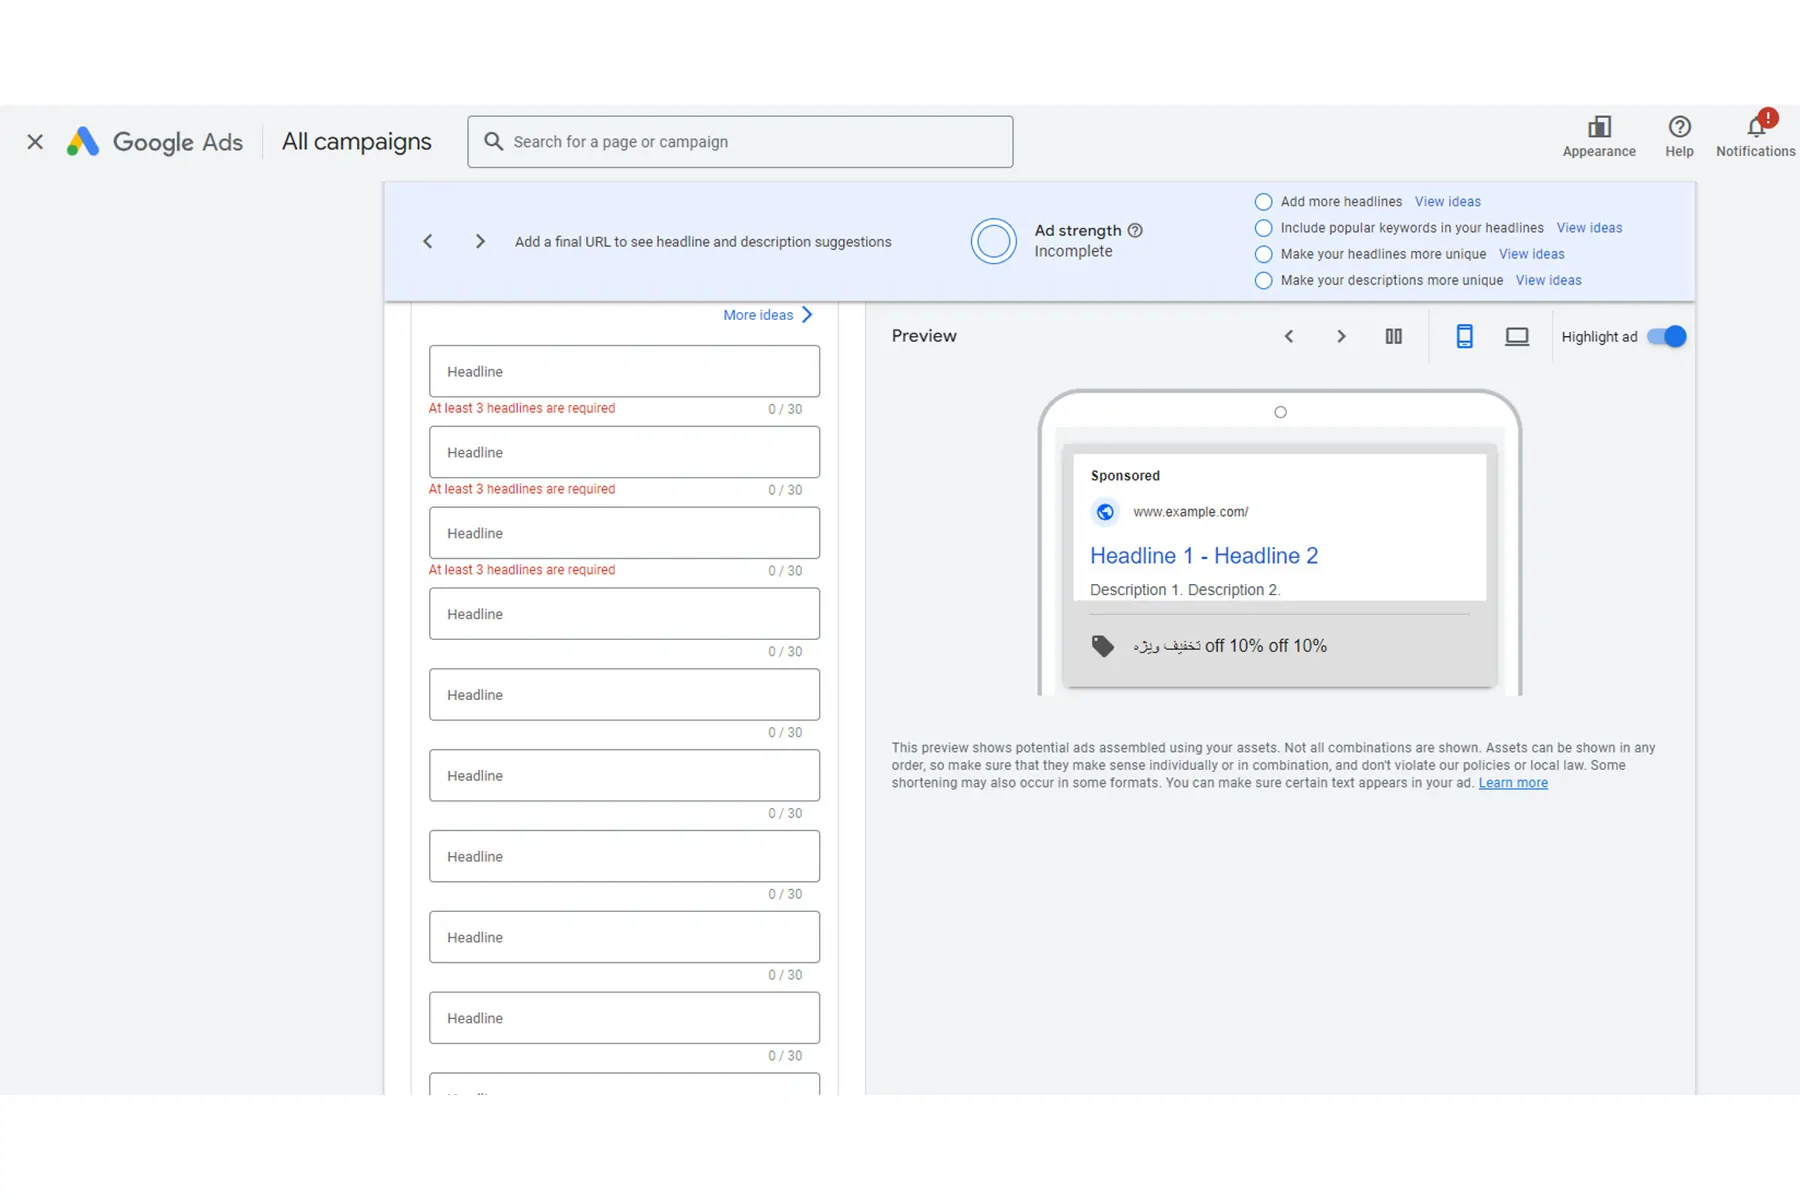Toggle the Highlight ad switch
Image resolution: width=1800 pixels, height=1200 pixels.
coord(1666,337)
